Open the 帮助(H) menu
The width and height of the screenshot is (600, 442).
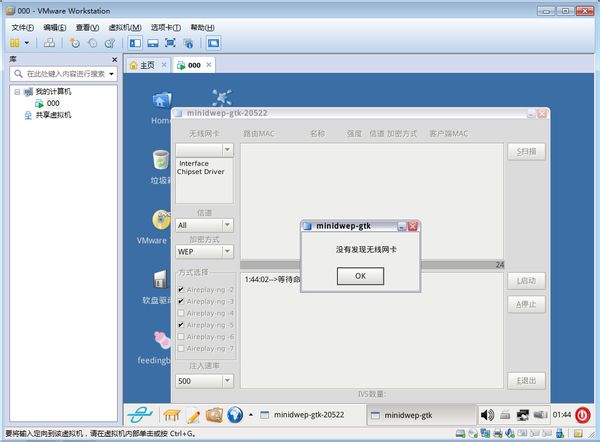pos(202,28)
